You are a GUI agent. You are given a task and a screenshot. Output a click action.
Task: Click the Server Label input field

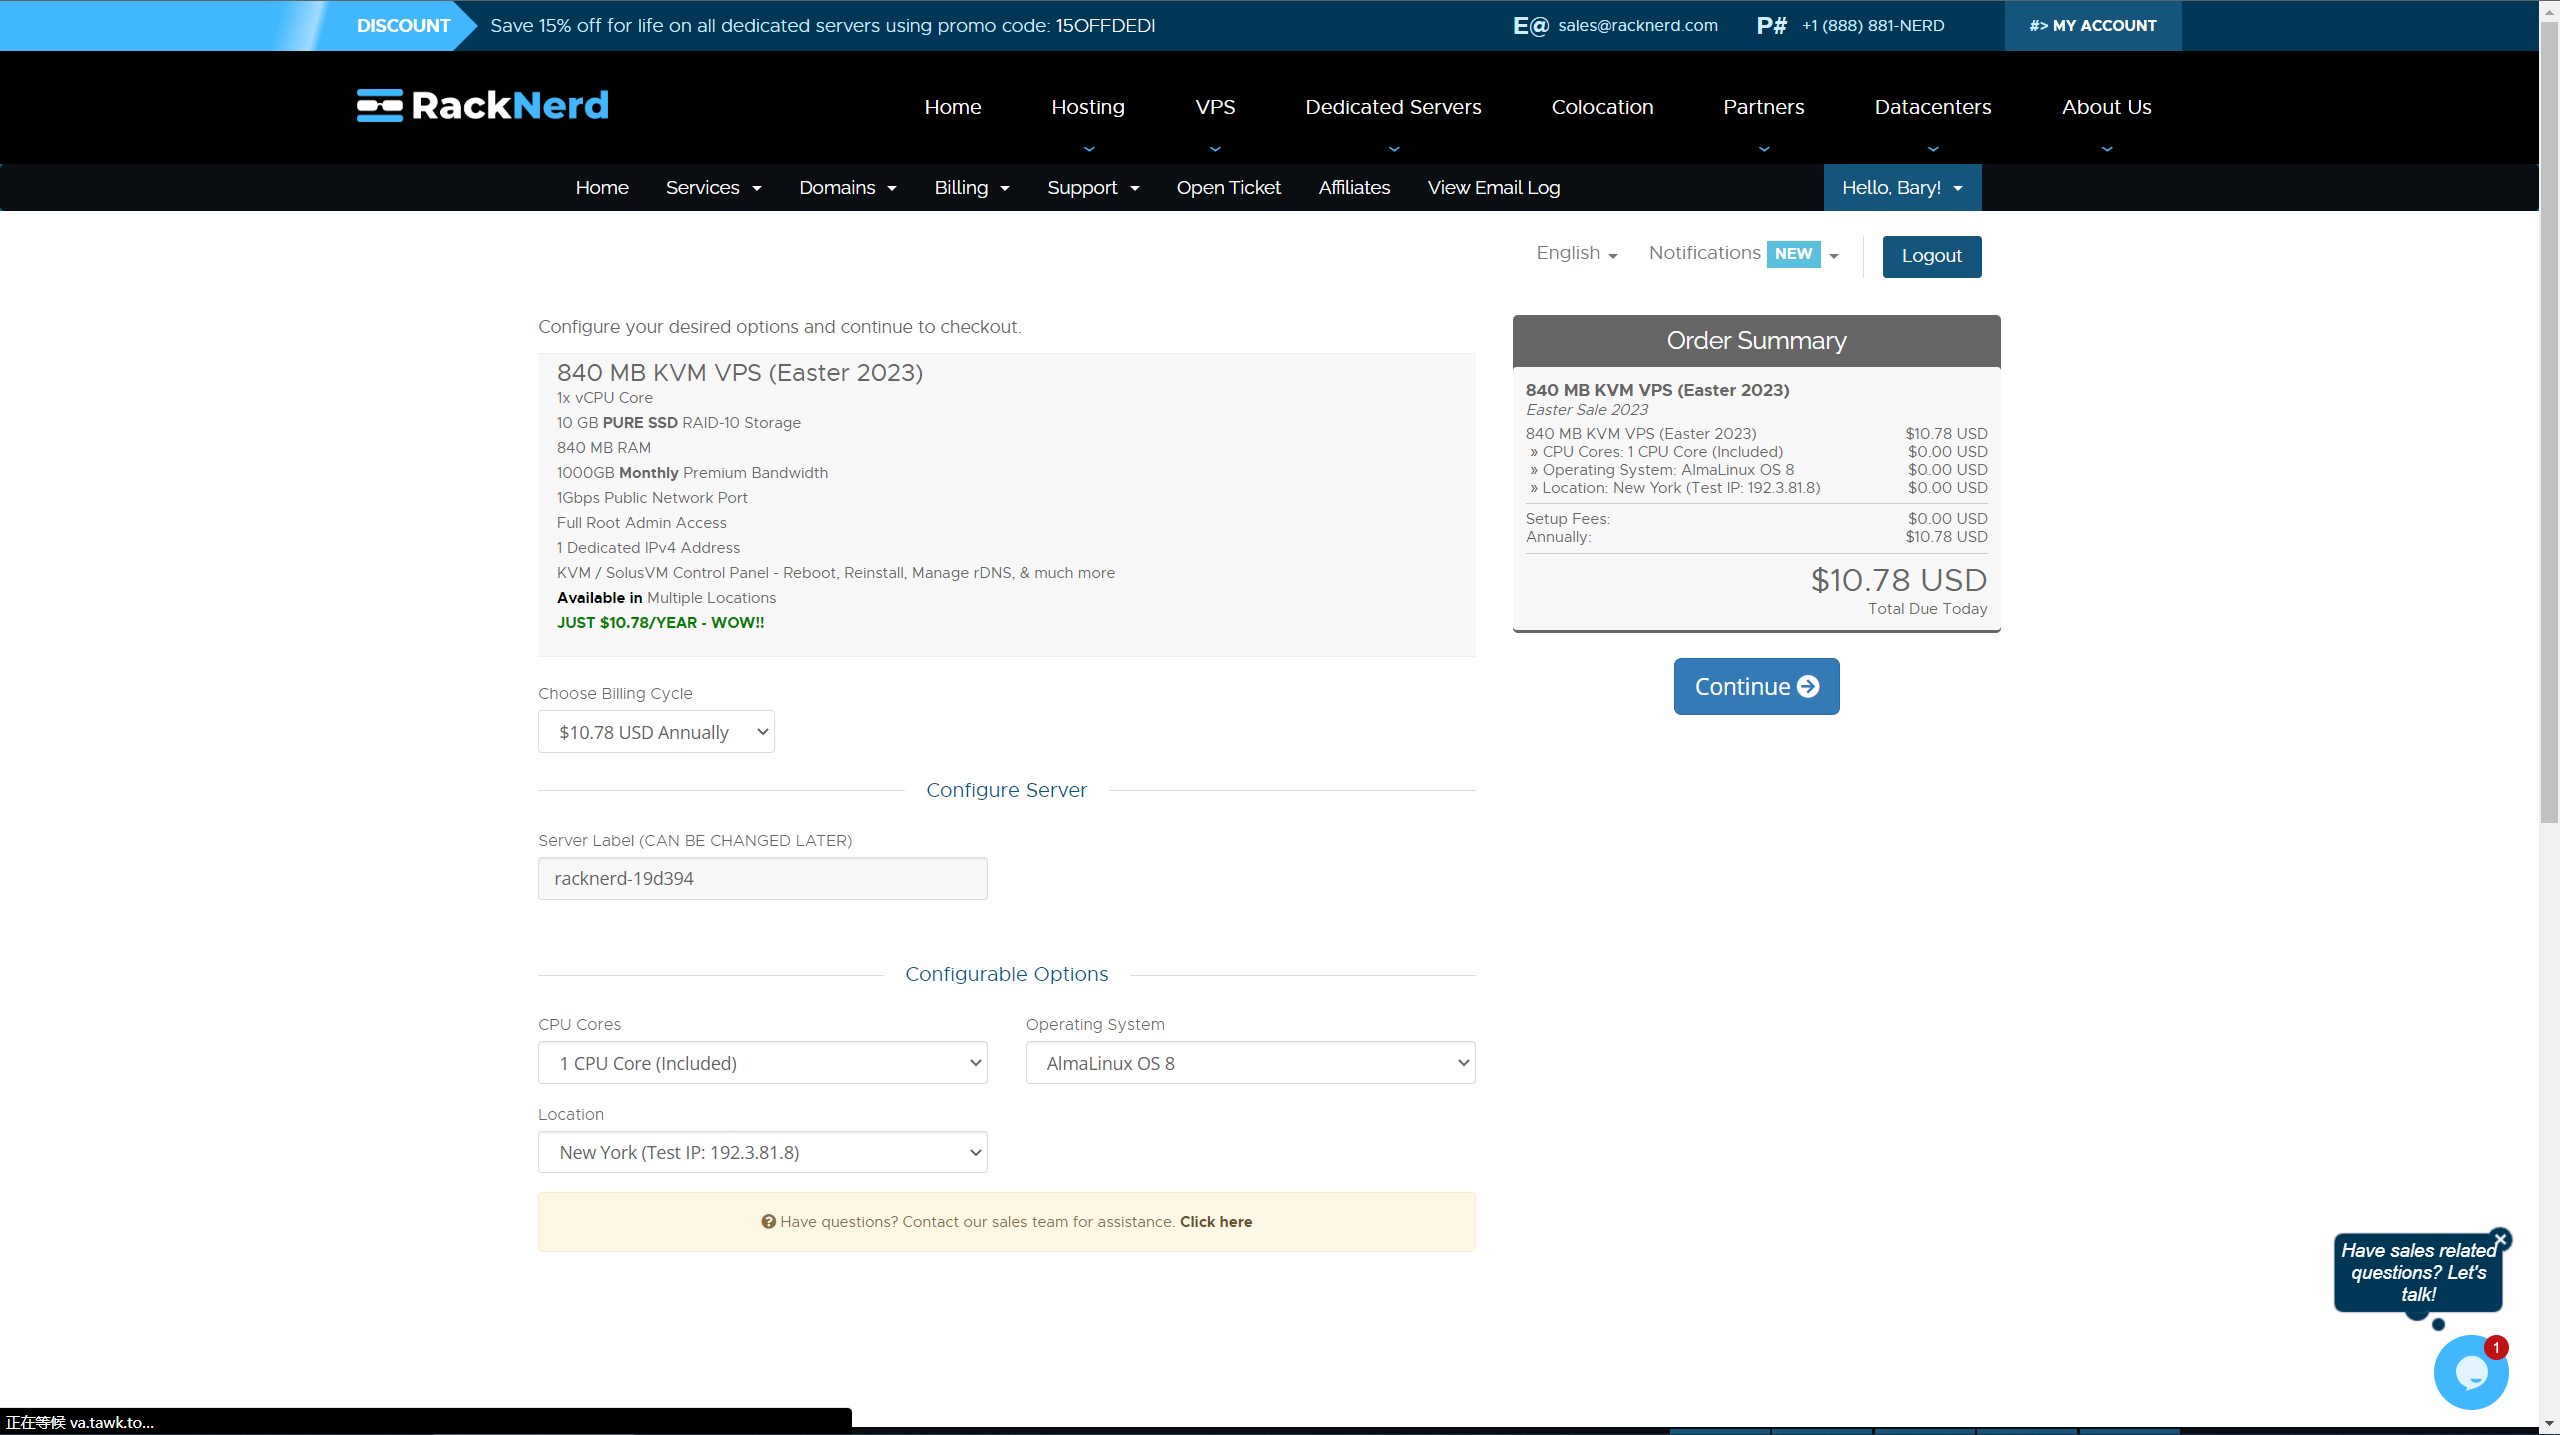(763, 878)
